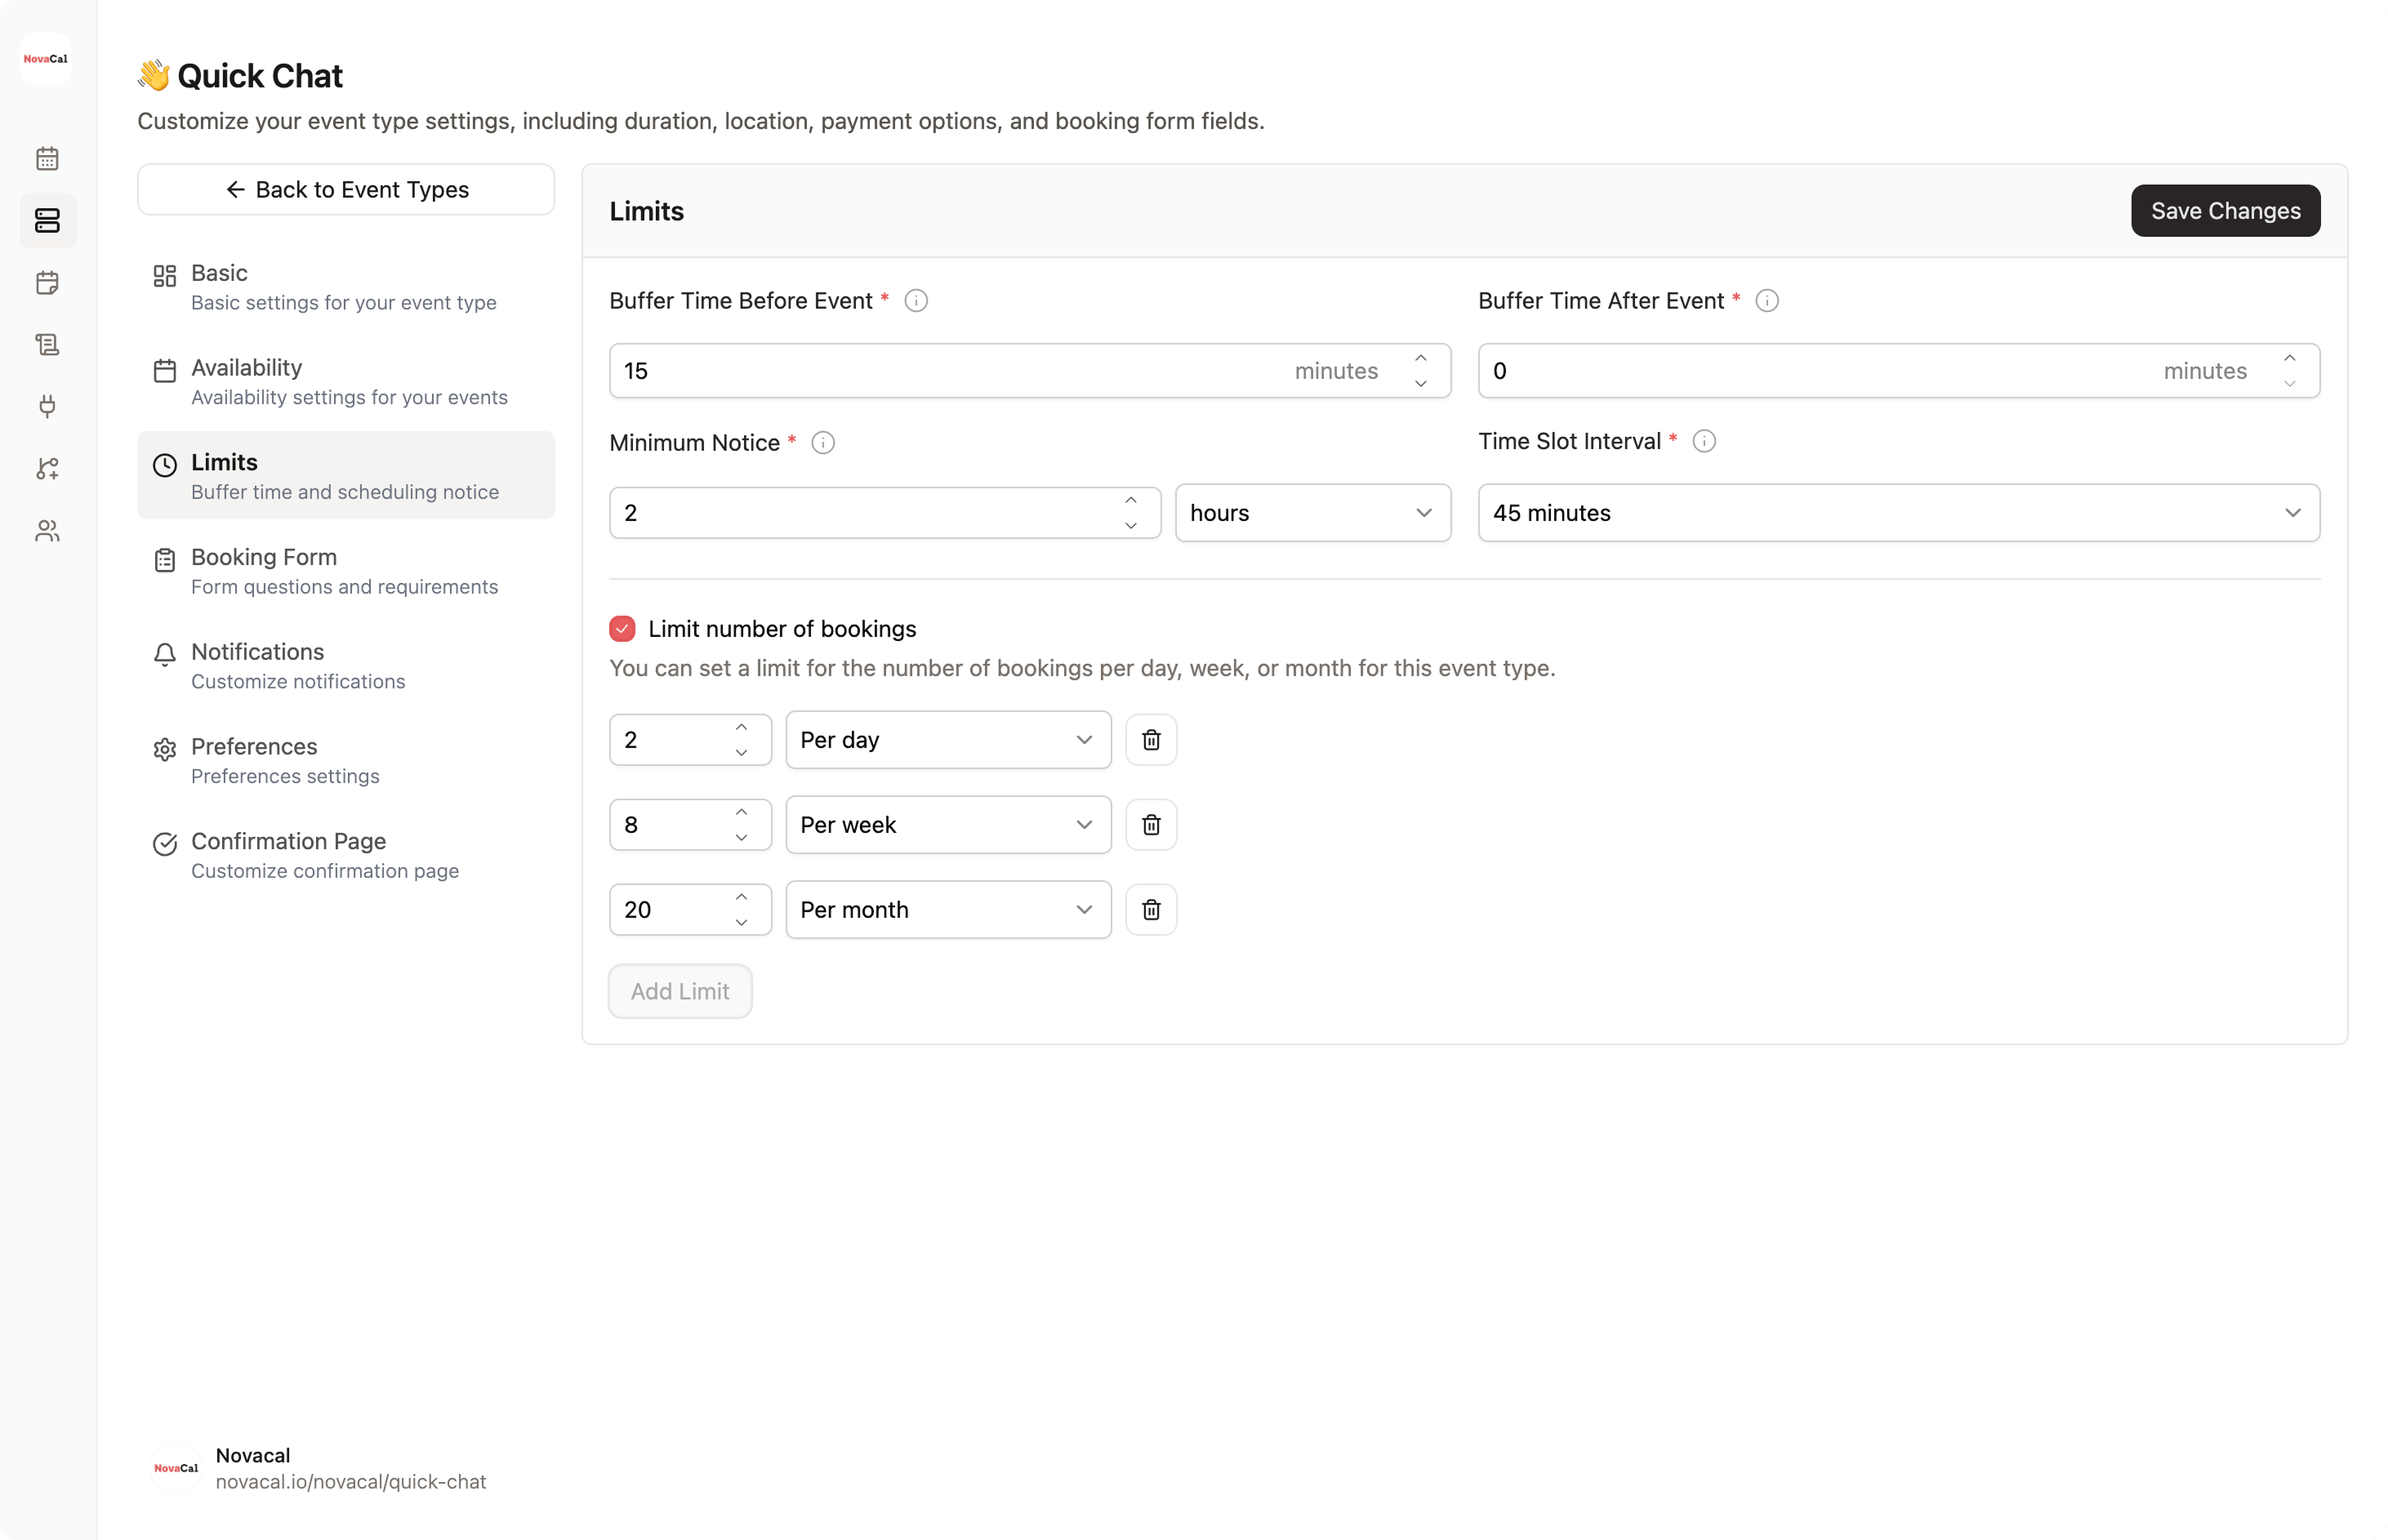Viewport: 2388px width, 1540px height.
Task: Remove the Per week limit row
Action: tap(1151, 825)
